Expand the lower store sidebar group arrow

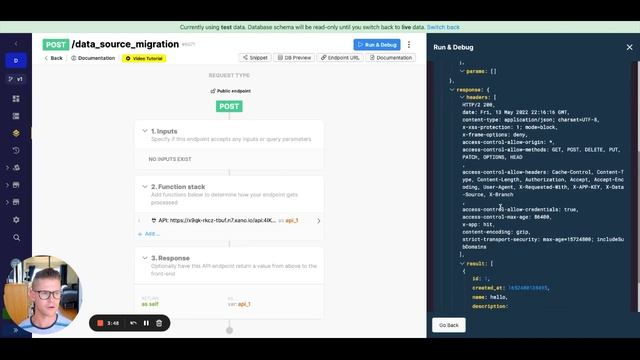coord(7,202)
